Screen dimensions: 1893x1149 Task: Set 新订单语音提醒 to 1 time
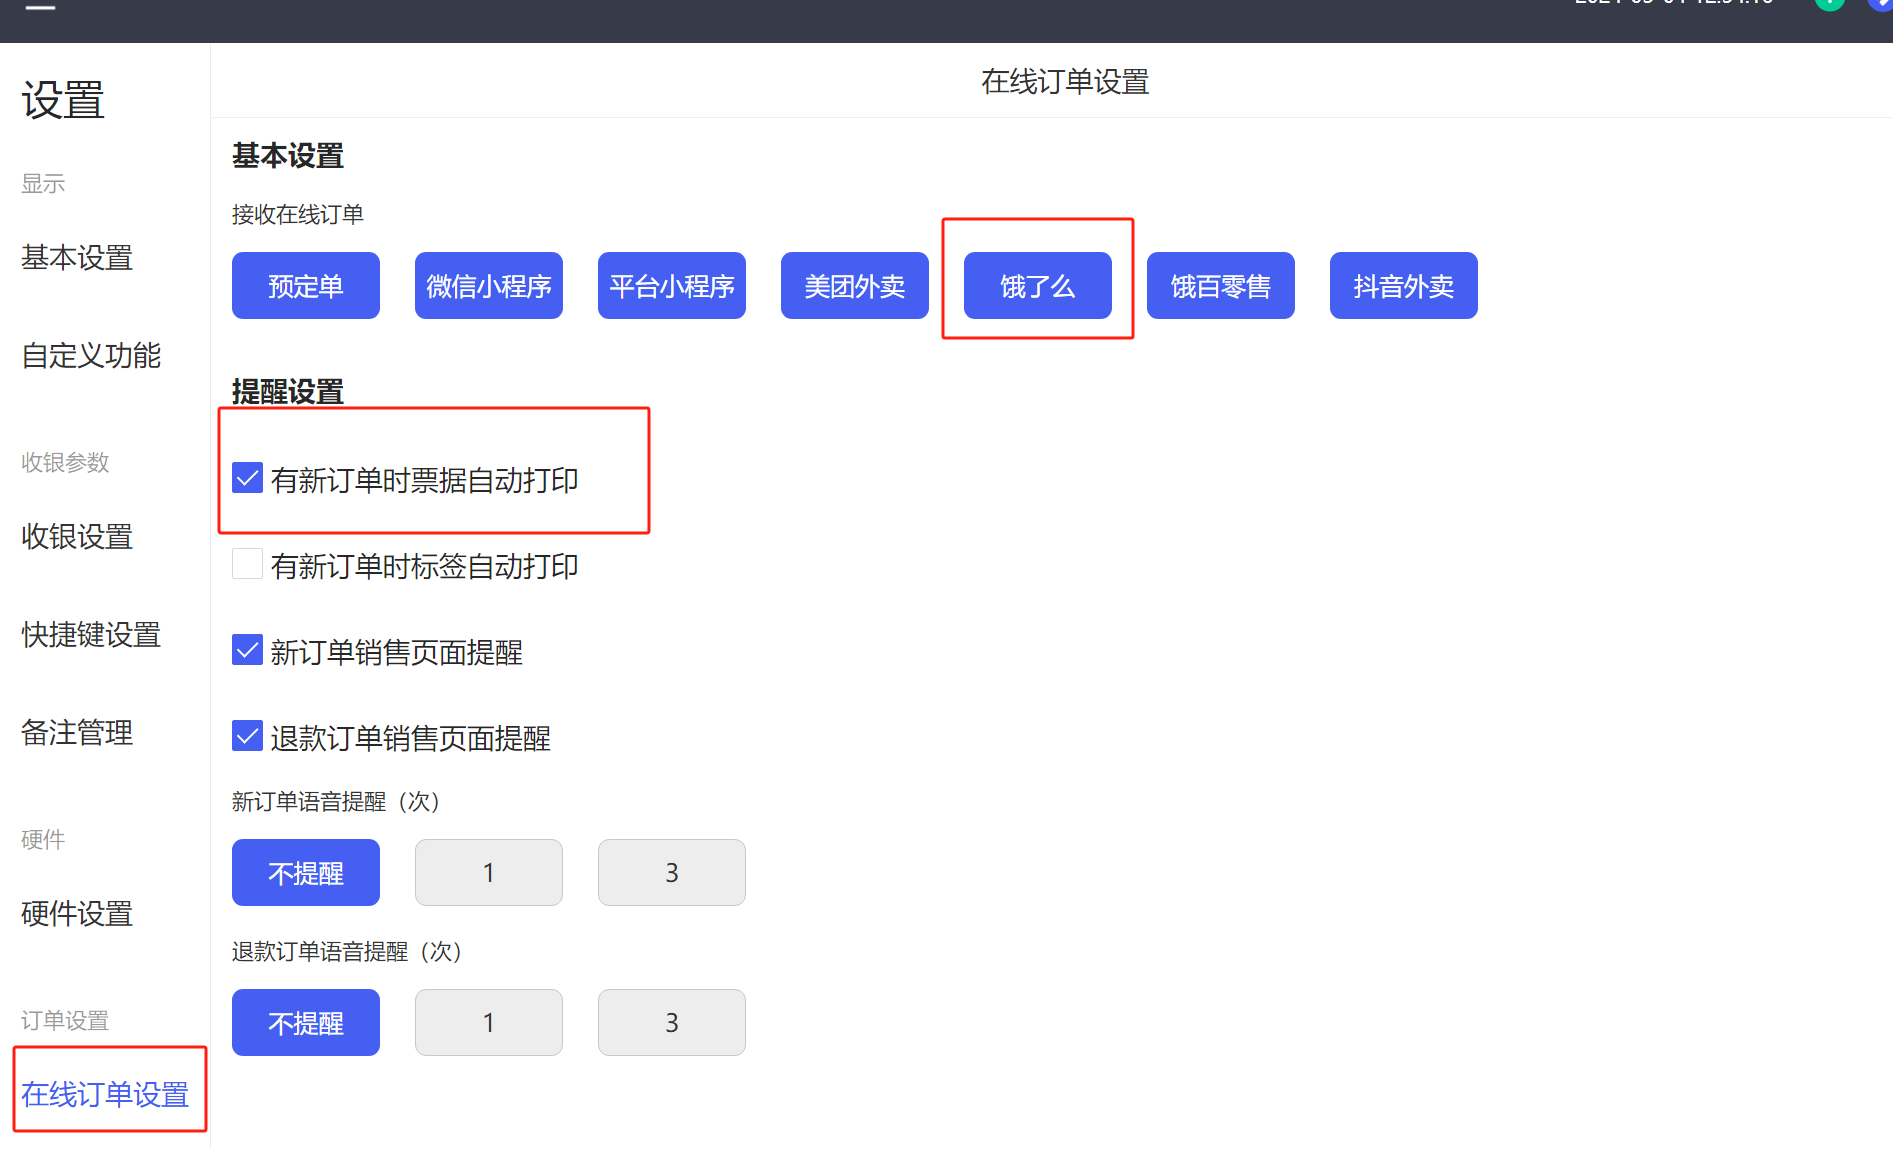coord(488,873)
